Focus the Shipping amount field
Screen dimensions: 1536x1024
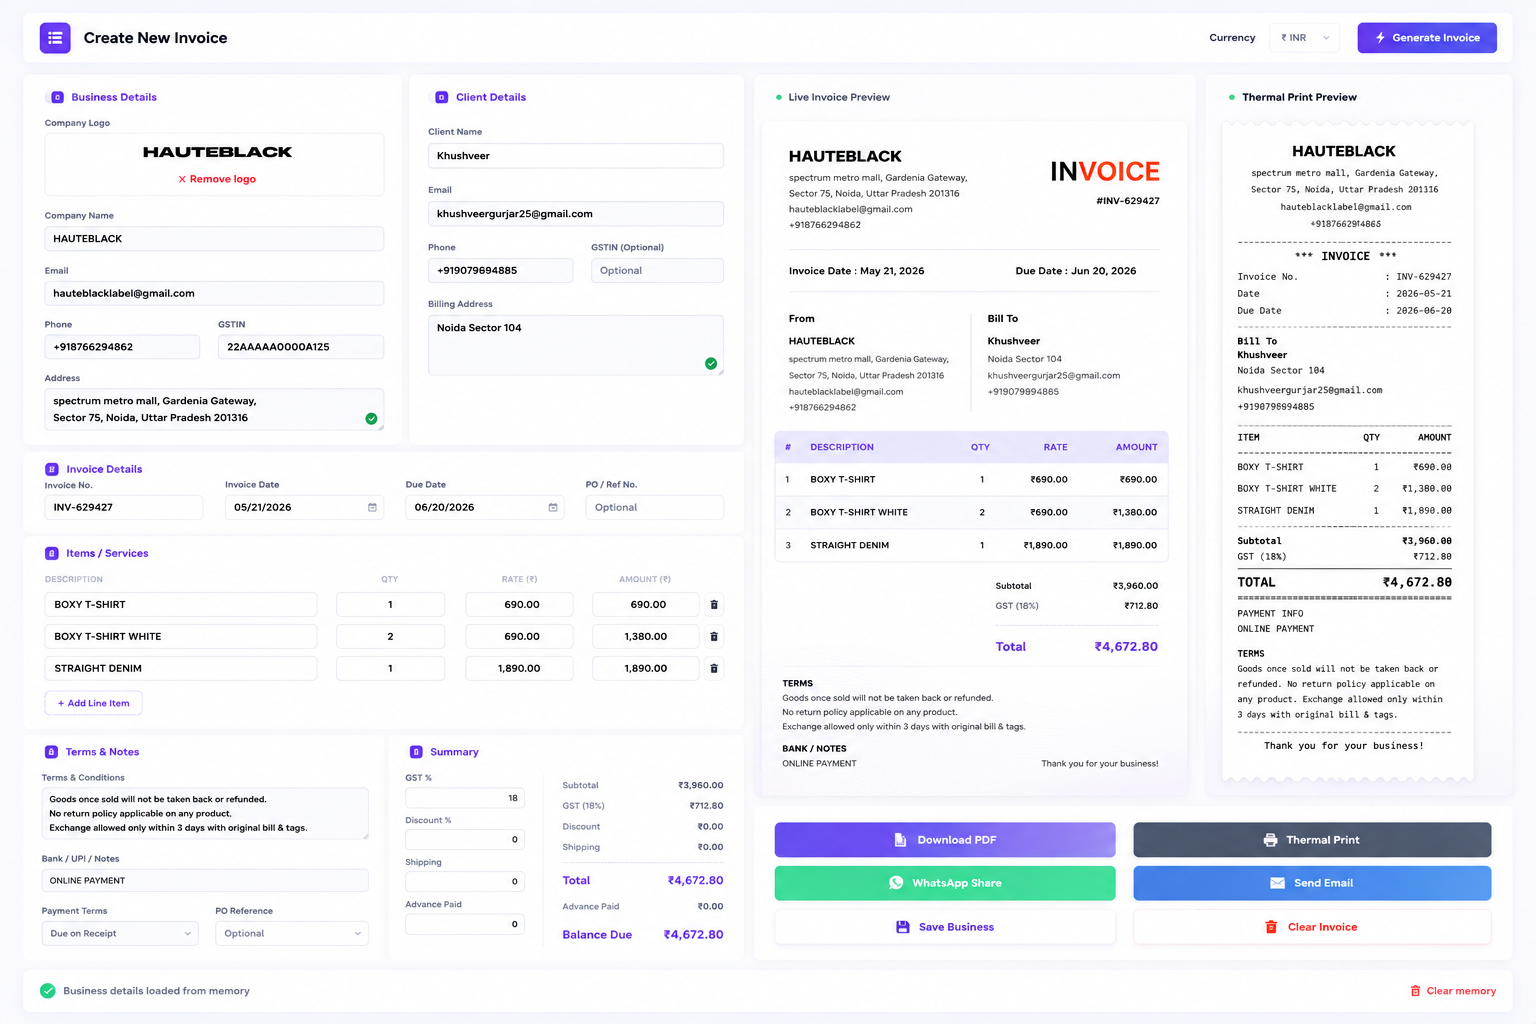pyautogui.click(x=465, y=882)
